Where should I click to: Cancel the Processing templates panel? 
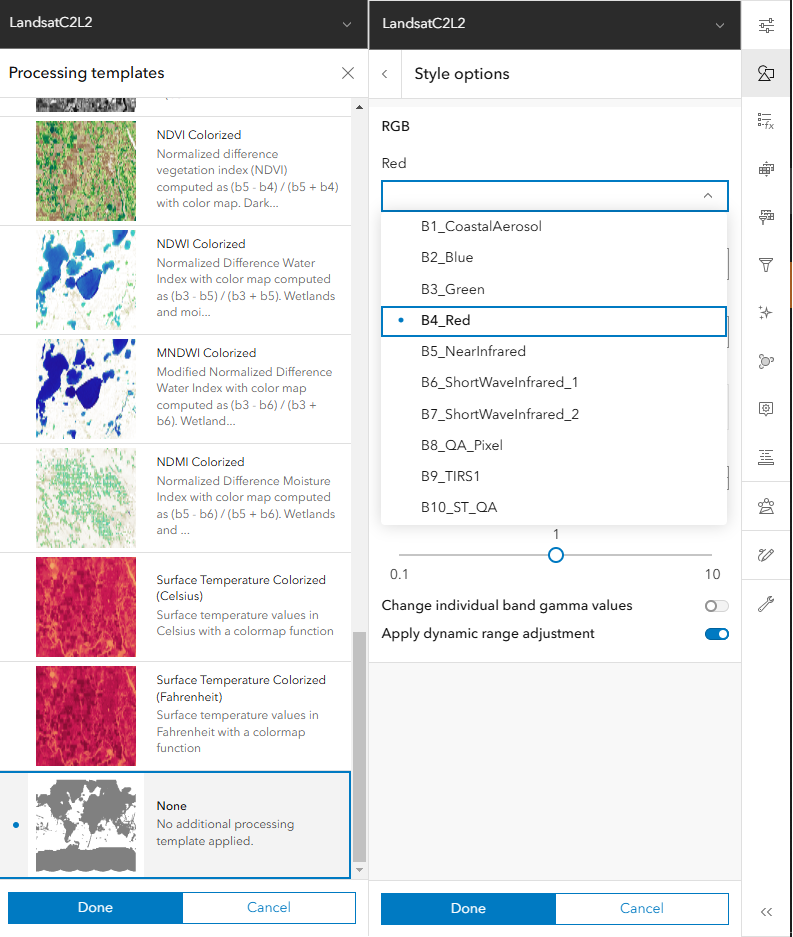click(x=268, y=908)
